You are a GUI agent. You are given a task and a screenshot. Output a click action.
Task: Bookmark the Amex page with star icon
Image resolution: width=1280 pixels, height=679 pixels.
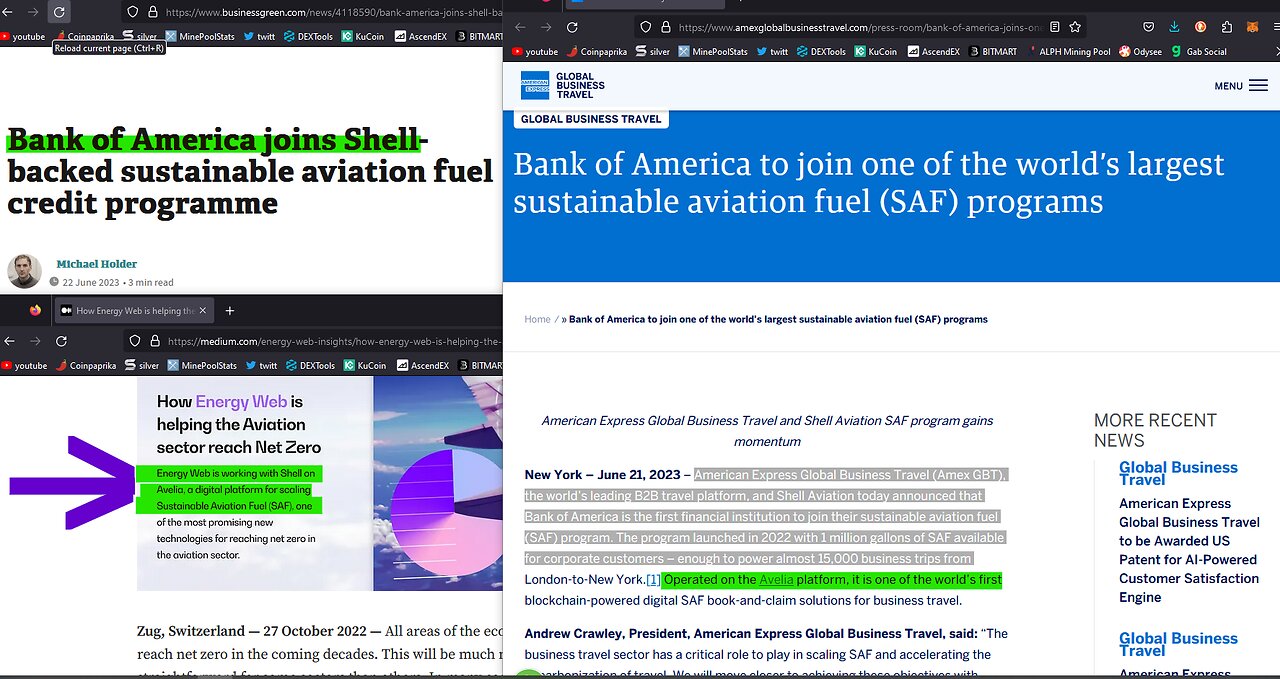pos(1075,27)
